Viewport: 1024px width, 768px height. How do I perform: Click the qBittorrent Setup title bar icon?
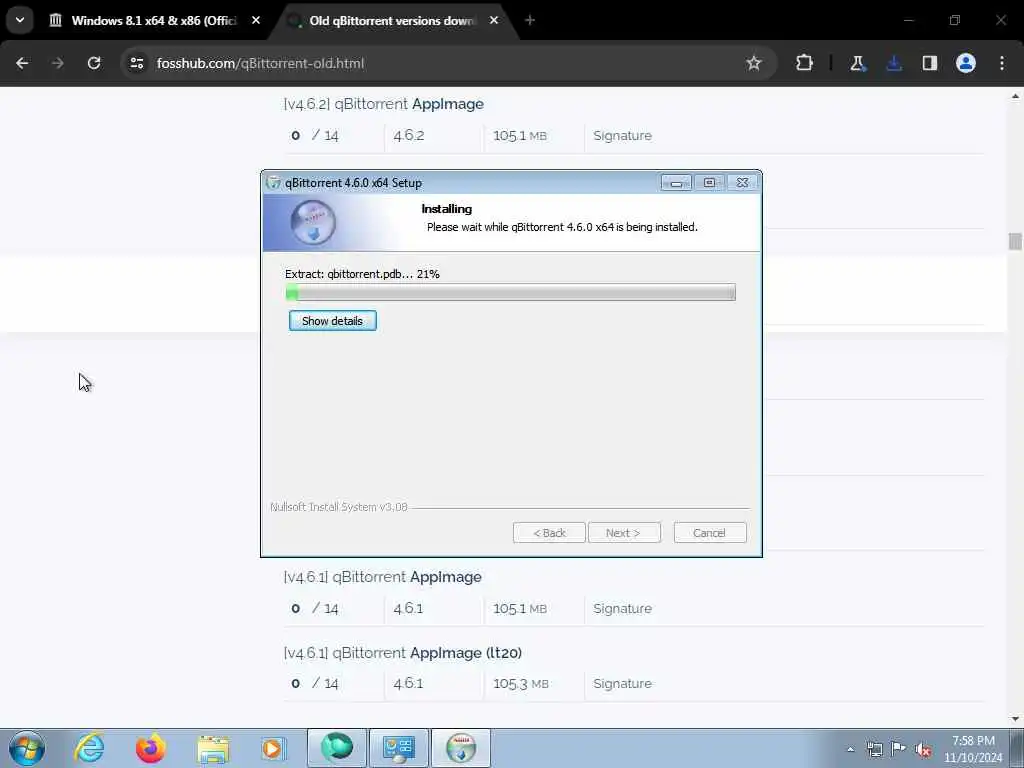(274, 183)
